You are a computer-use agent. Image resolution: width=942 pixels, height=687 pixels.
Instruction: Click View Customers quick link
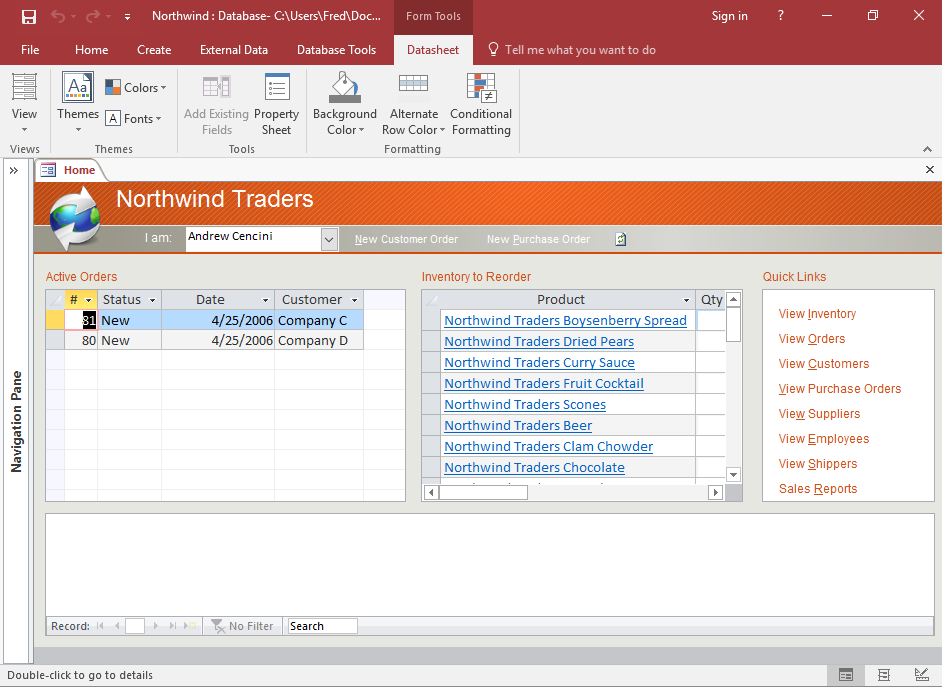[824, 364]
